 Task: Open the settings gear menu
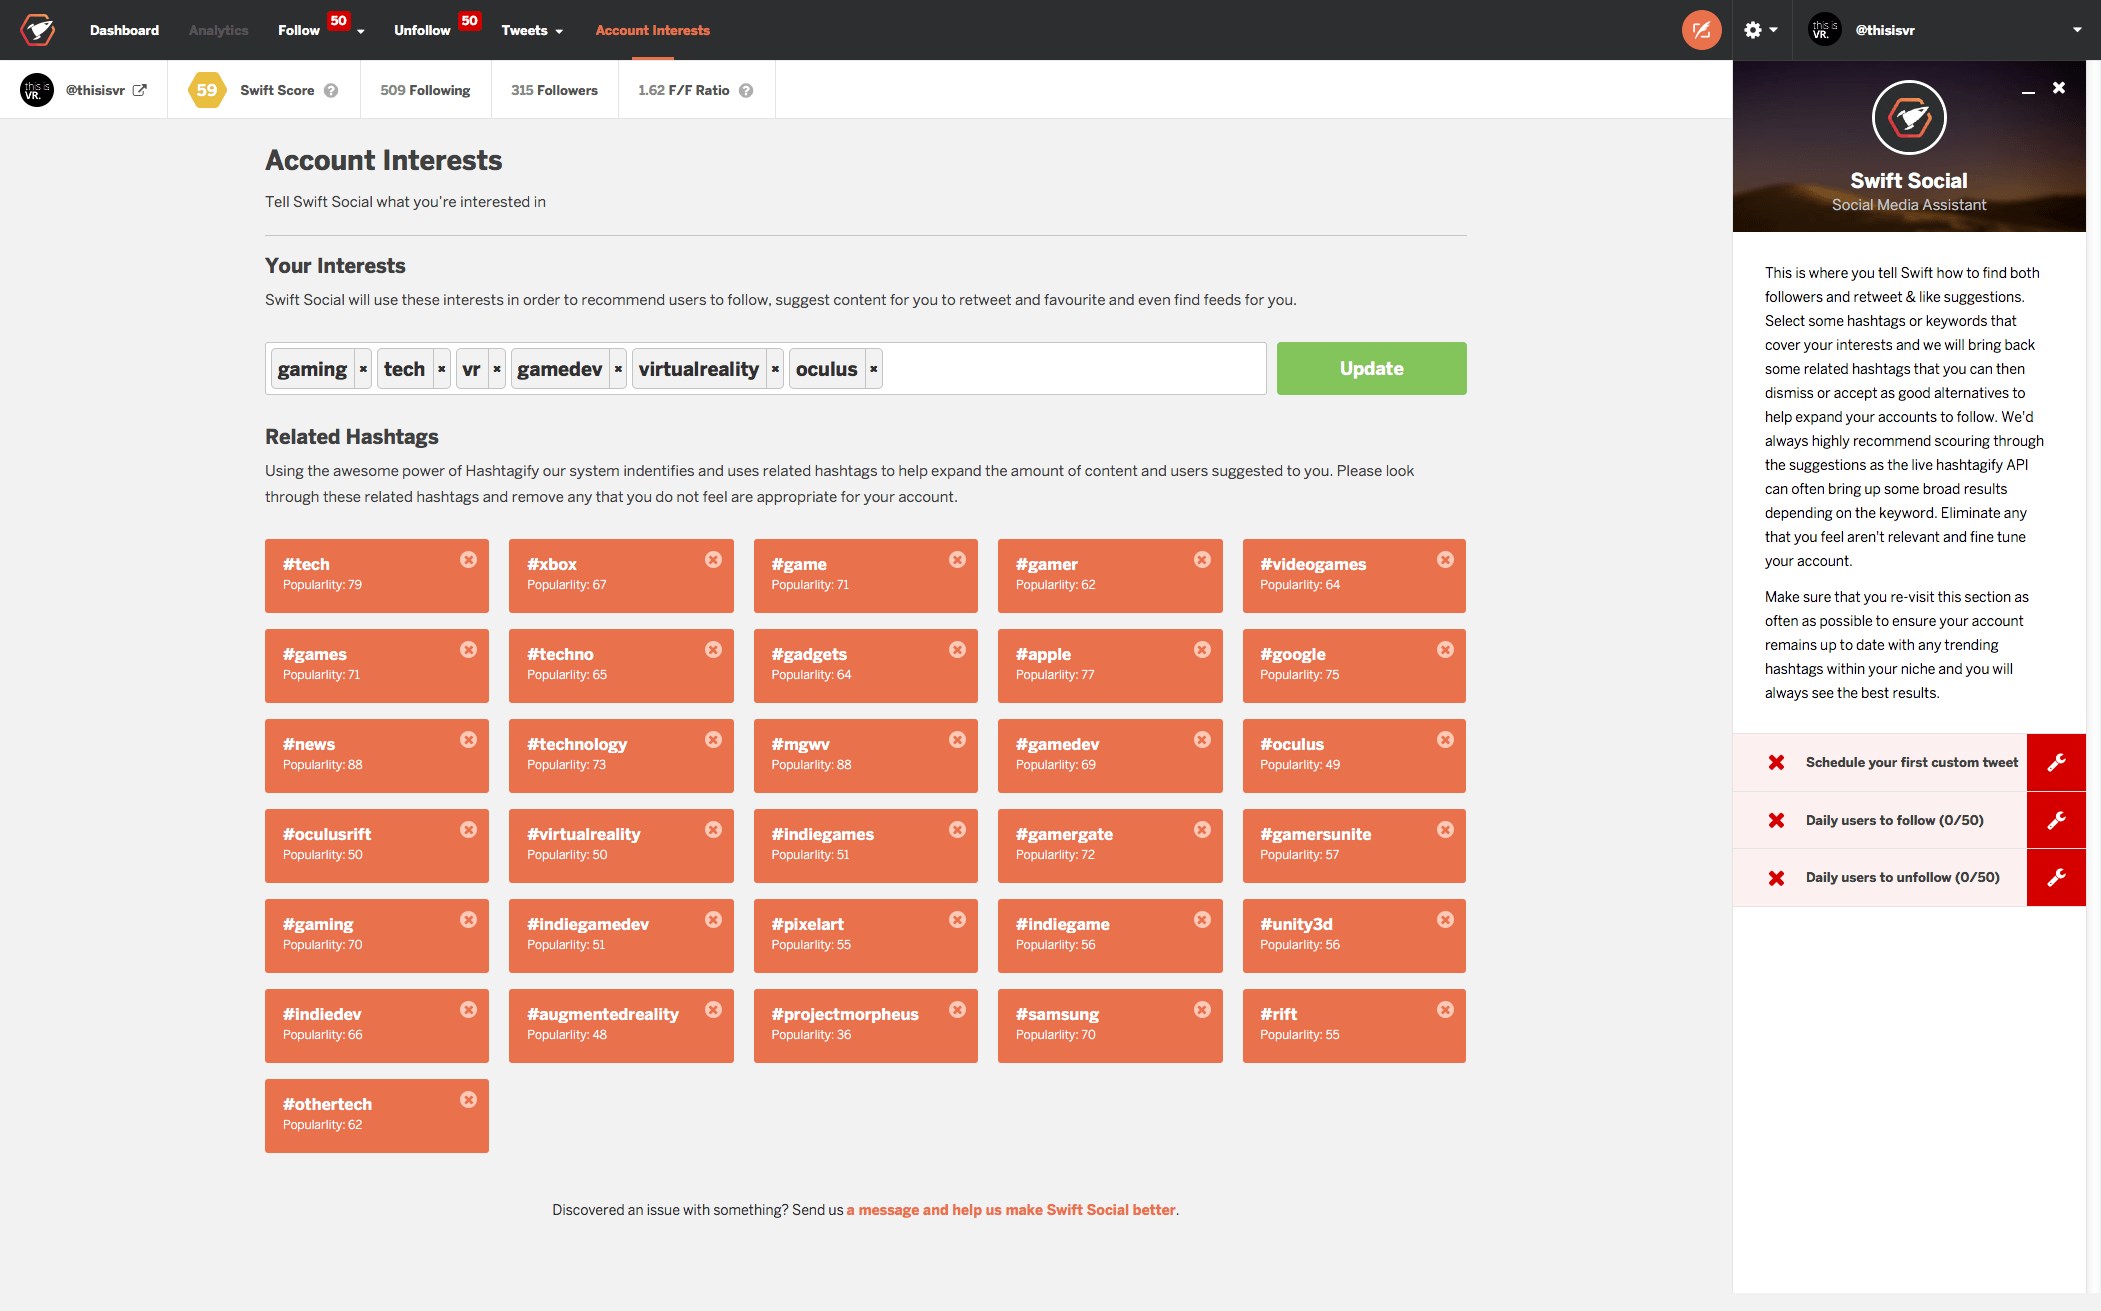pyautogui.click(x=1760, y=30)
